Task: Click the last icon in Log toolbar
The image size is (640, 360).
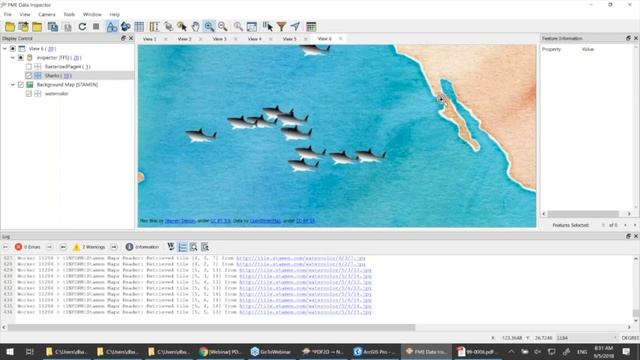Action: pos(205,247)
